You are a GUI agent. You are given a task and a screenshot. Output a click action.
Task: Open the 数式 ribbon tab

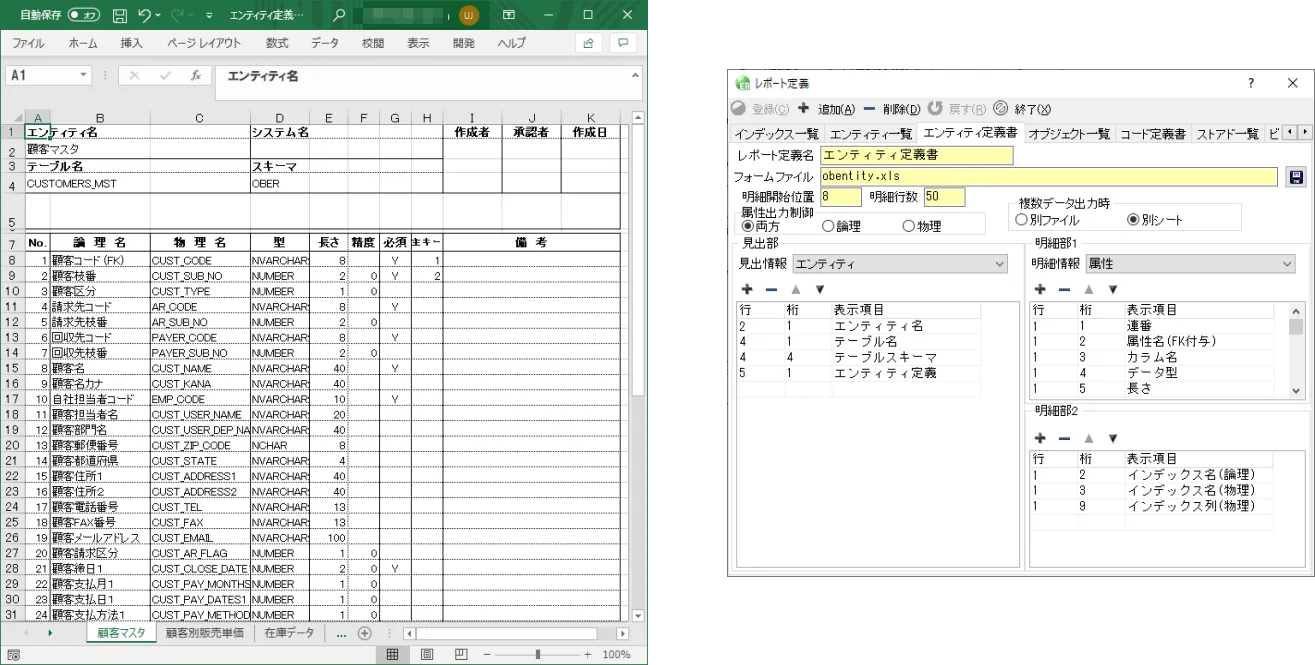(277, 43)
